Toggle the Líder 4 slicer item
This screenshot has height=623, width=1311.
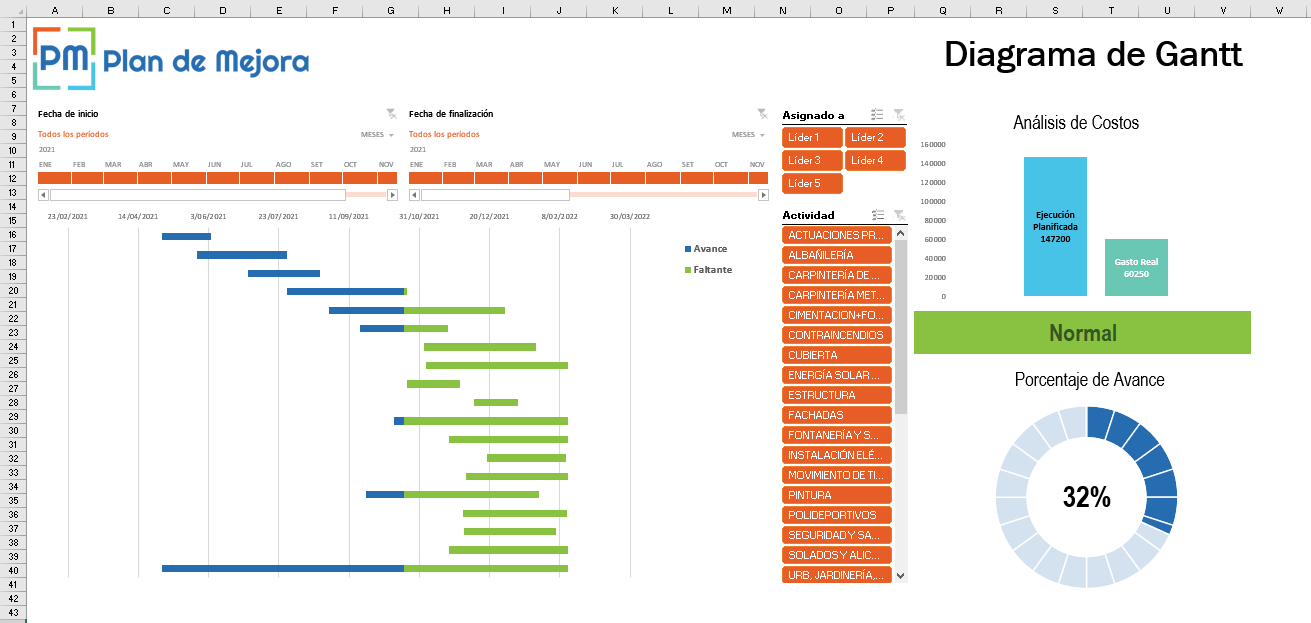click(875, 160)
